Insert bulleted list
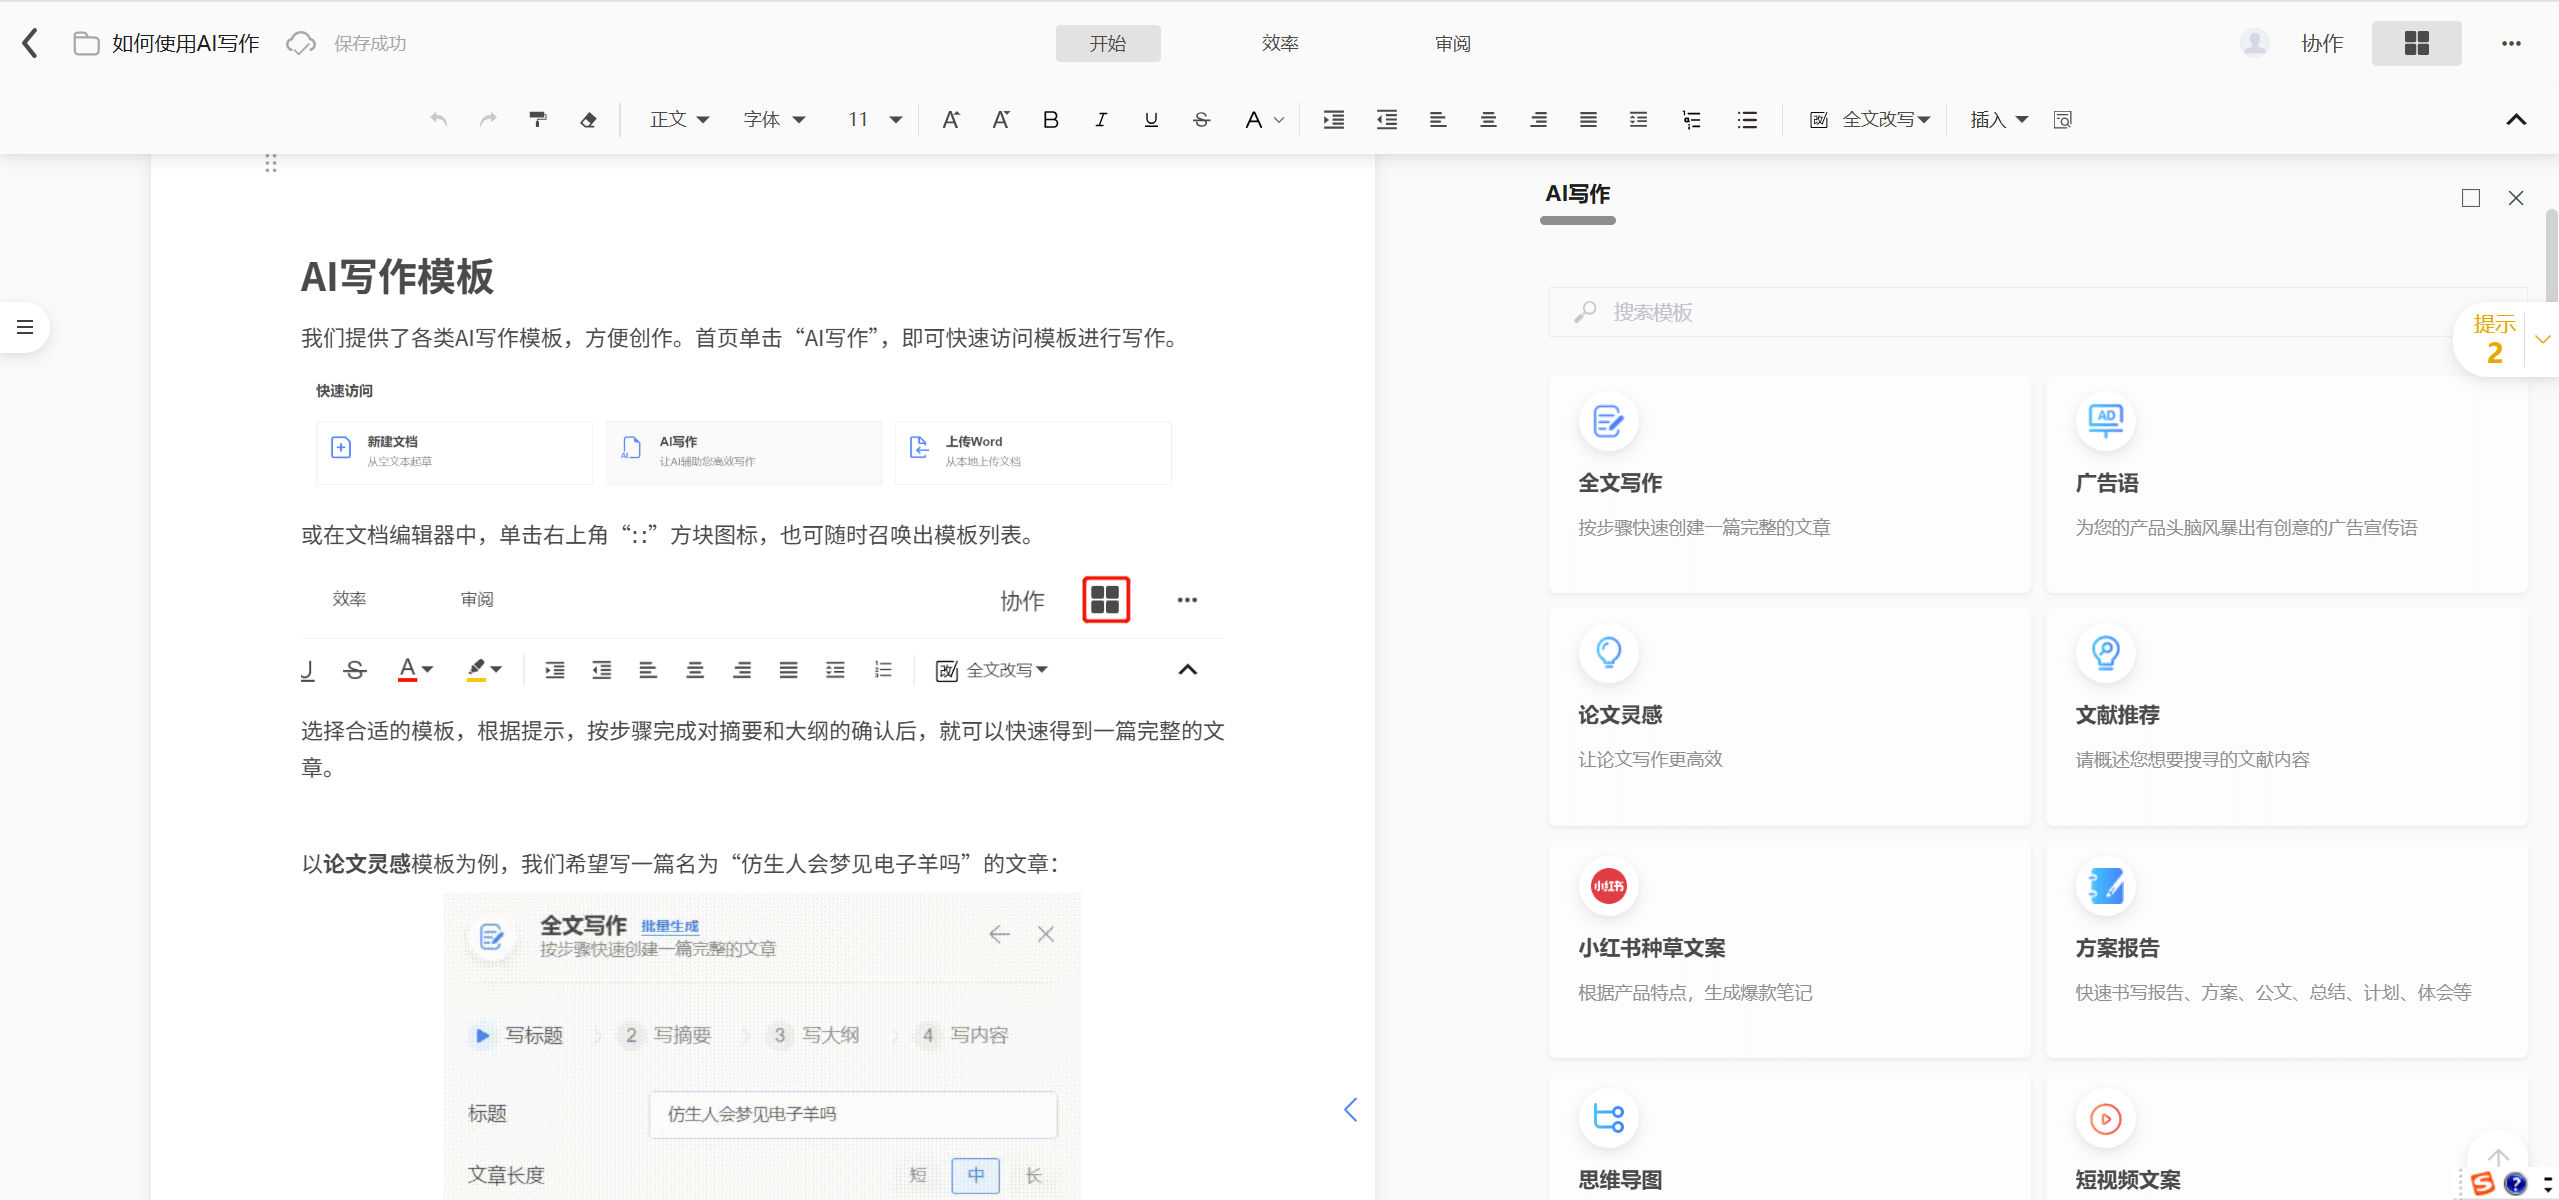This screenshot has height=1200, width=2559. (1747, 119)
